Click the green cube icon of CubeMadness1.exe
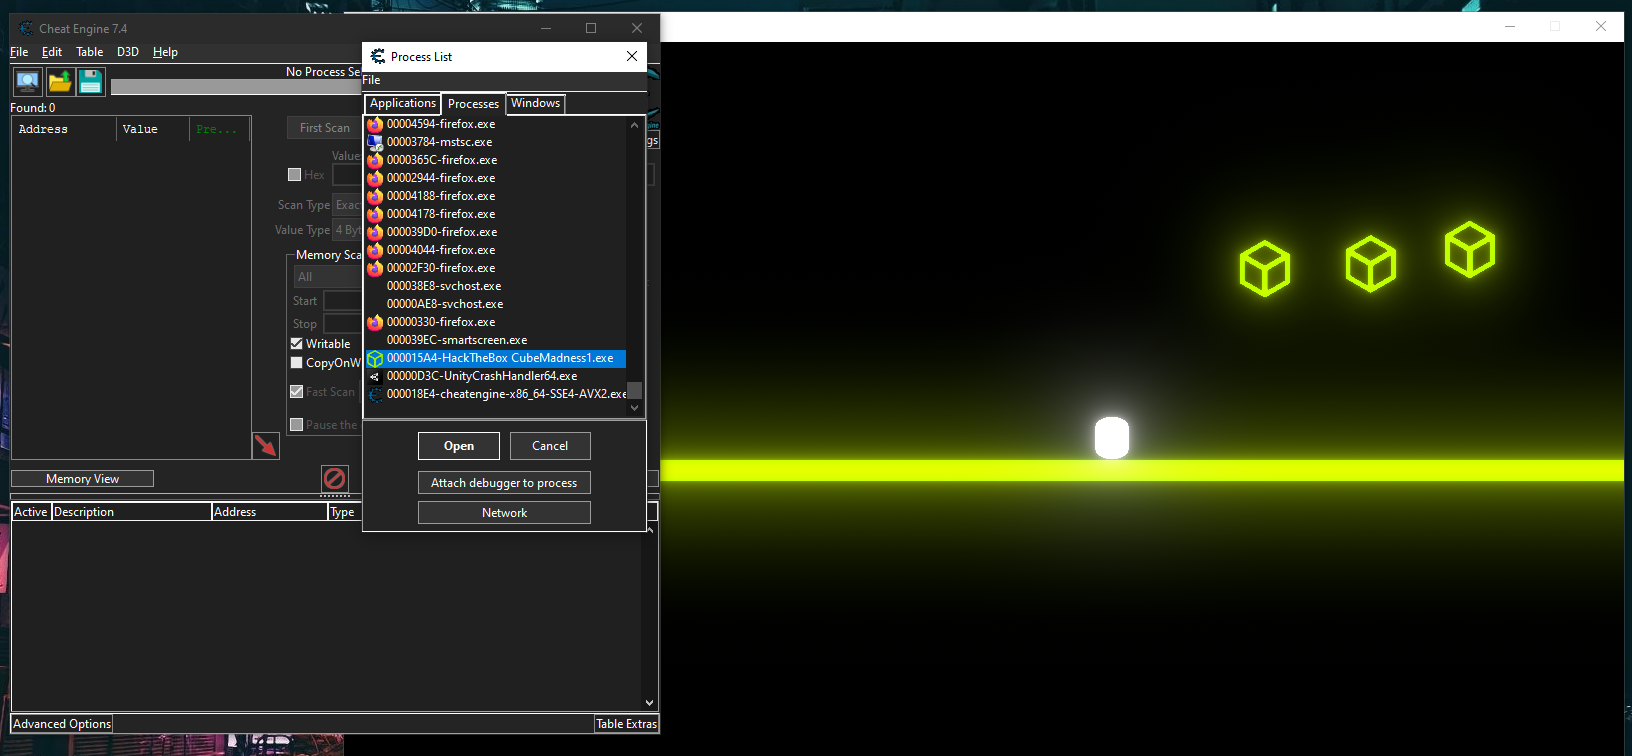This screenshot has width=1632, height=756. coord(375,358)
